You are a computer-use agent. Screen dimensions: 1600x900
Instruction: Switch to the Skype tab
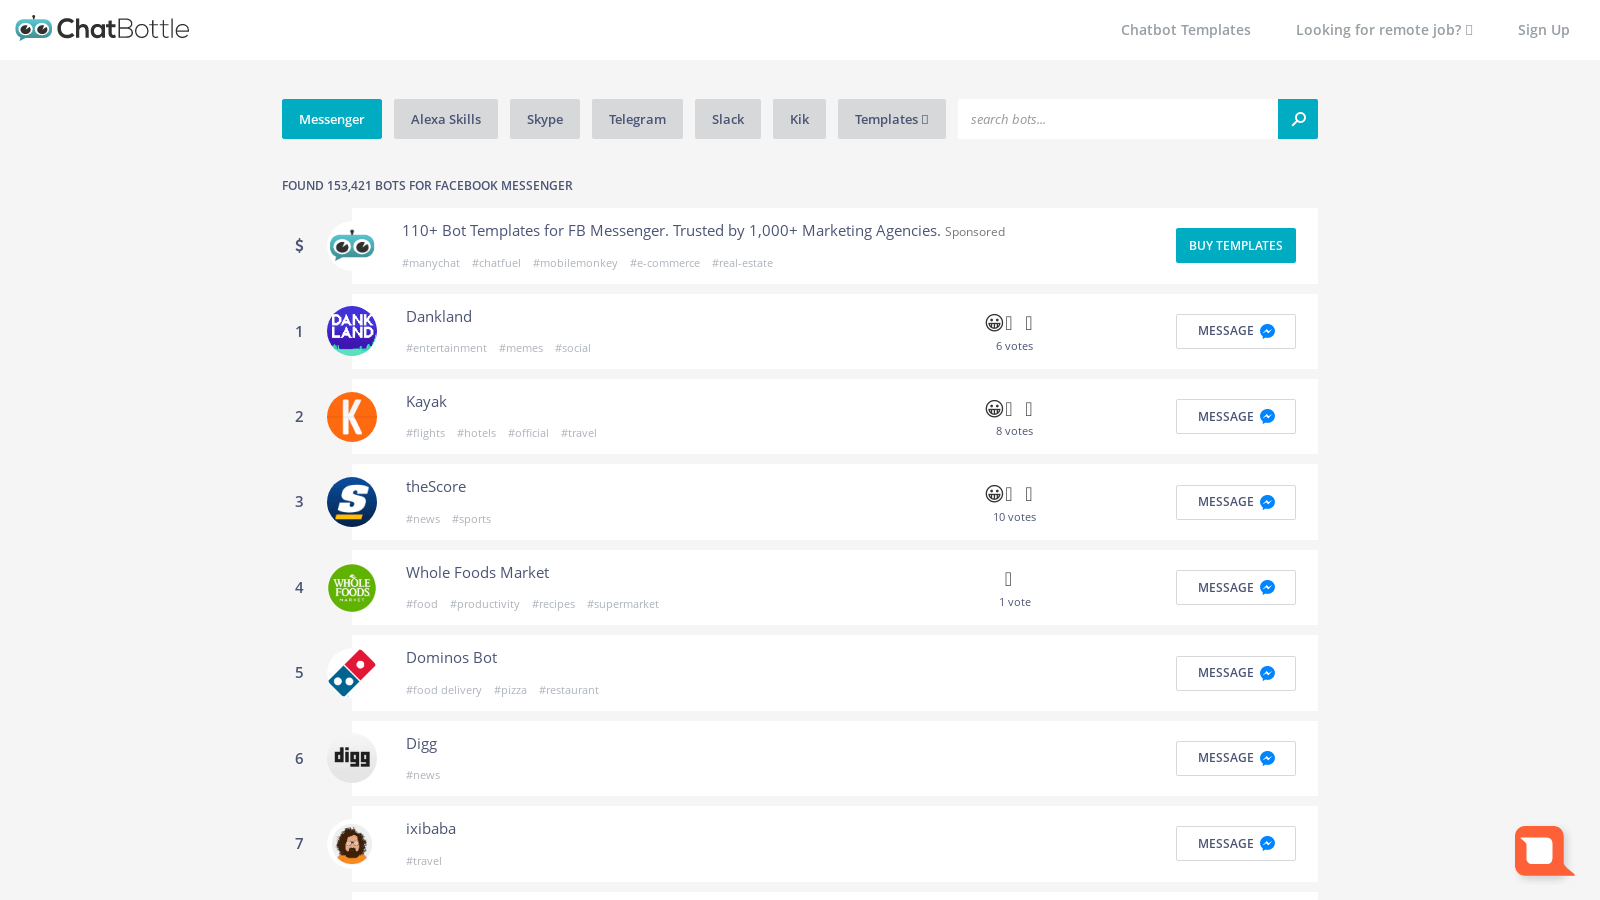(x=545, y=119)
